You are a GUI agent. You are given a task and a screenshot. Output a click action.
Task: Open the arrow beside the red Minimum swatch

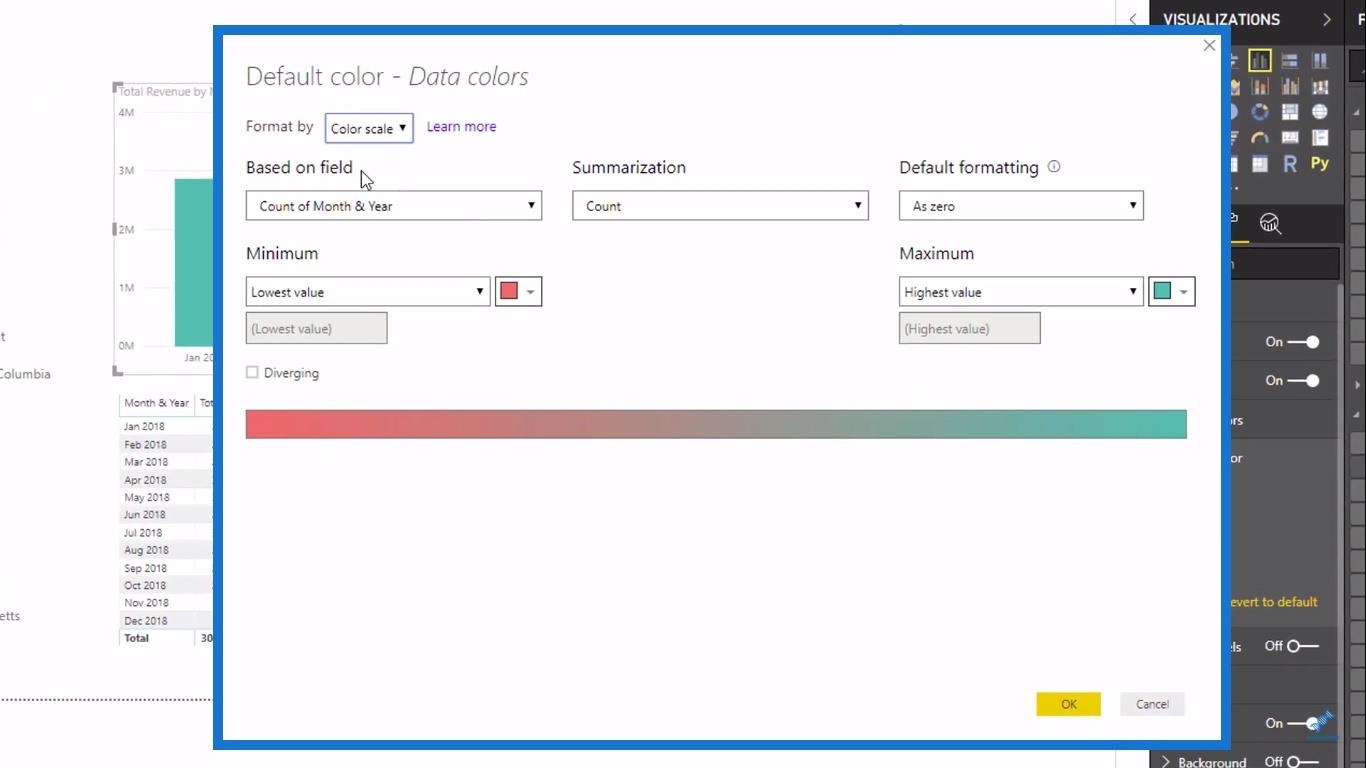click(x=531, y=292)
